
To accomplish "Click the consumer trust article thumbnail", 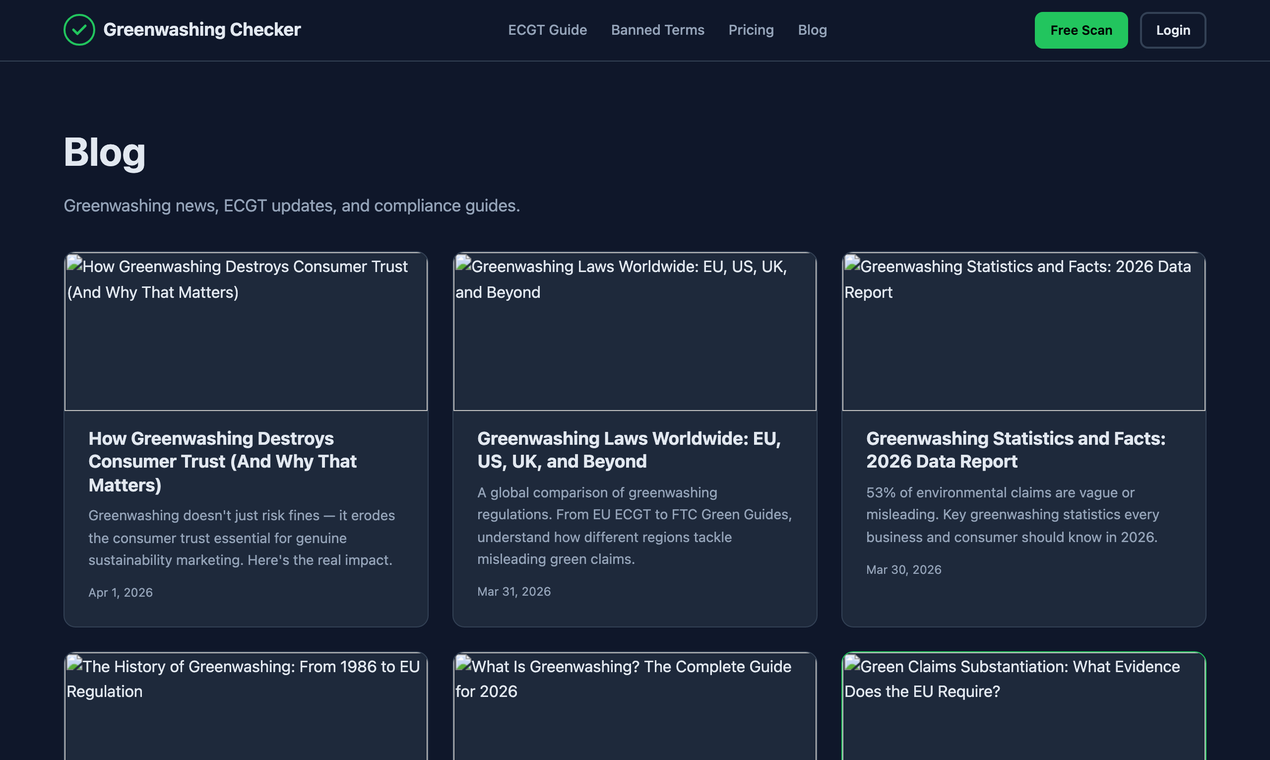I will (x=246, y=330).
